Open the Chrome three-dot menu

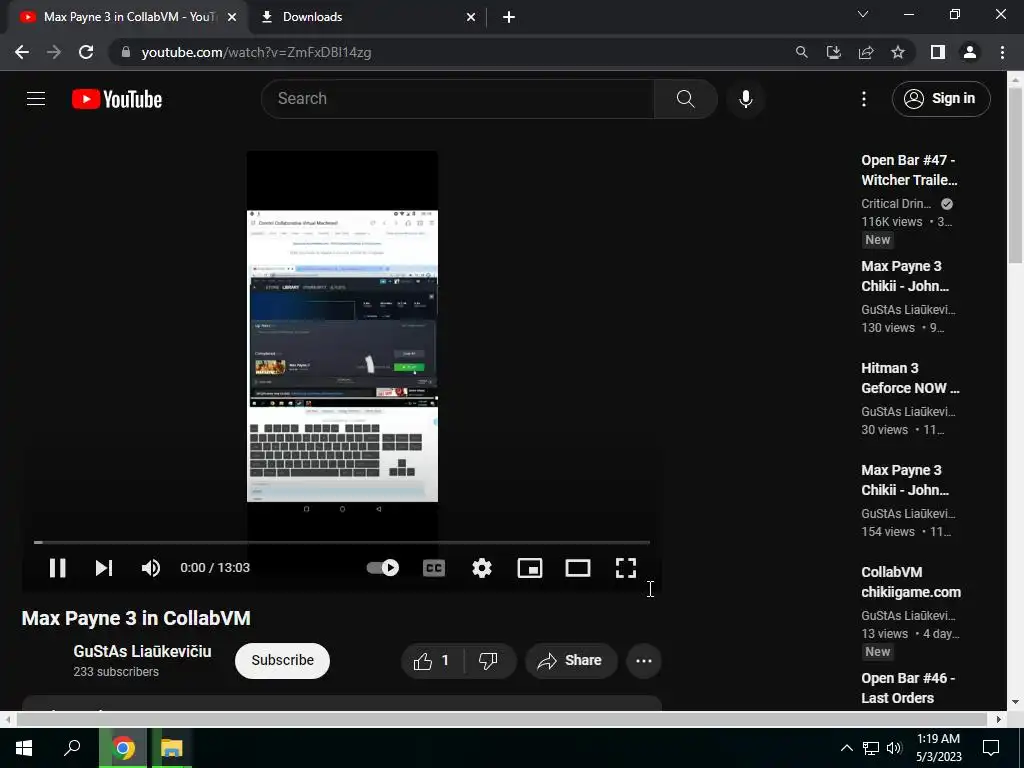pyautogui.click(x=1002, y=52)
